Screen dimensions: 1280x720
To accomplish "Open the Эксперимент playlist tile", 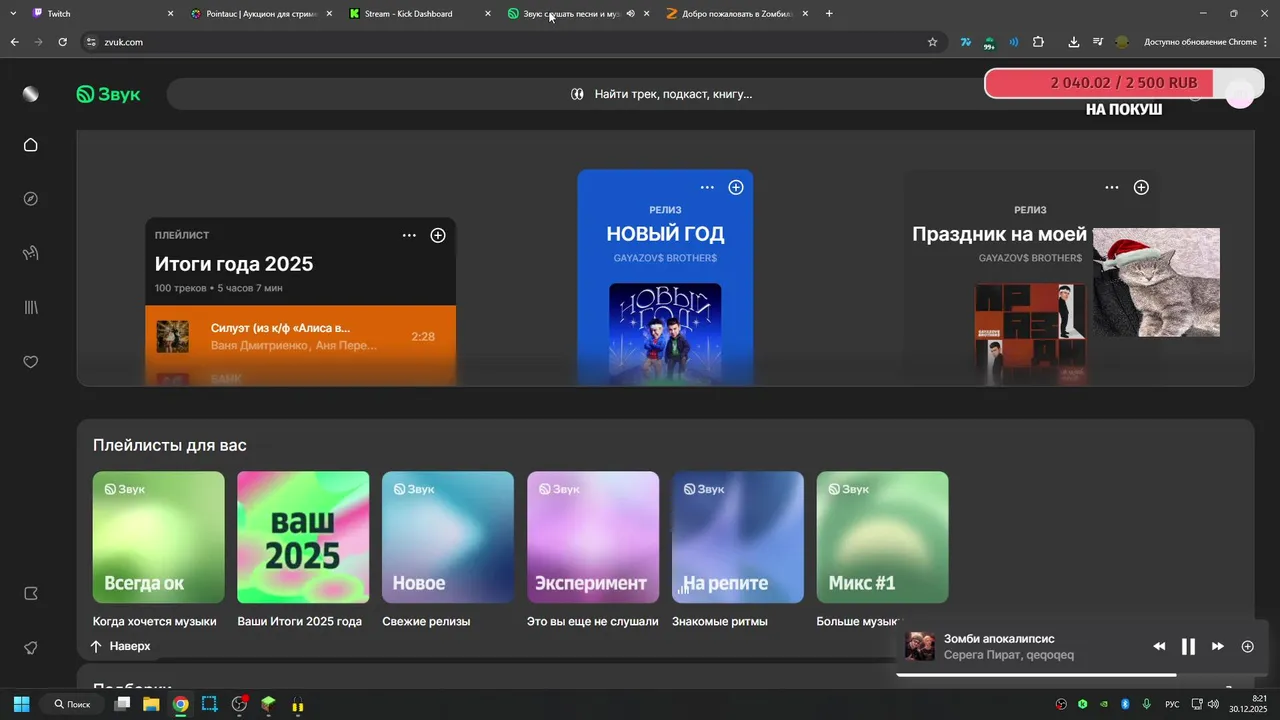I will point(593,537).
